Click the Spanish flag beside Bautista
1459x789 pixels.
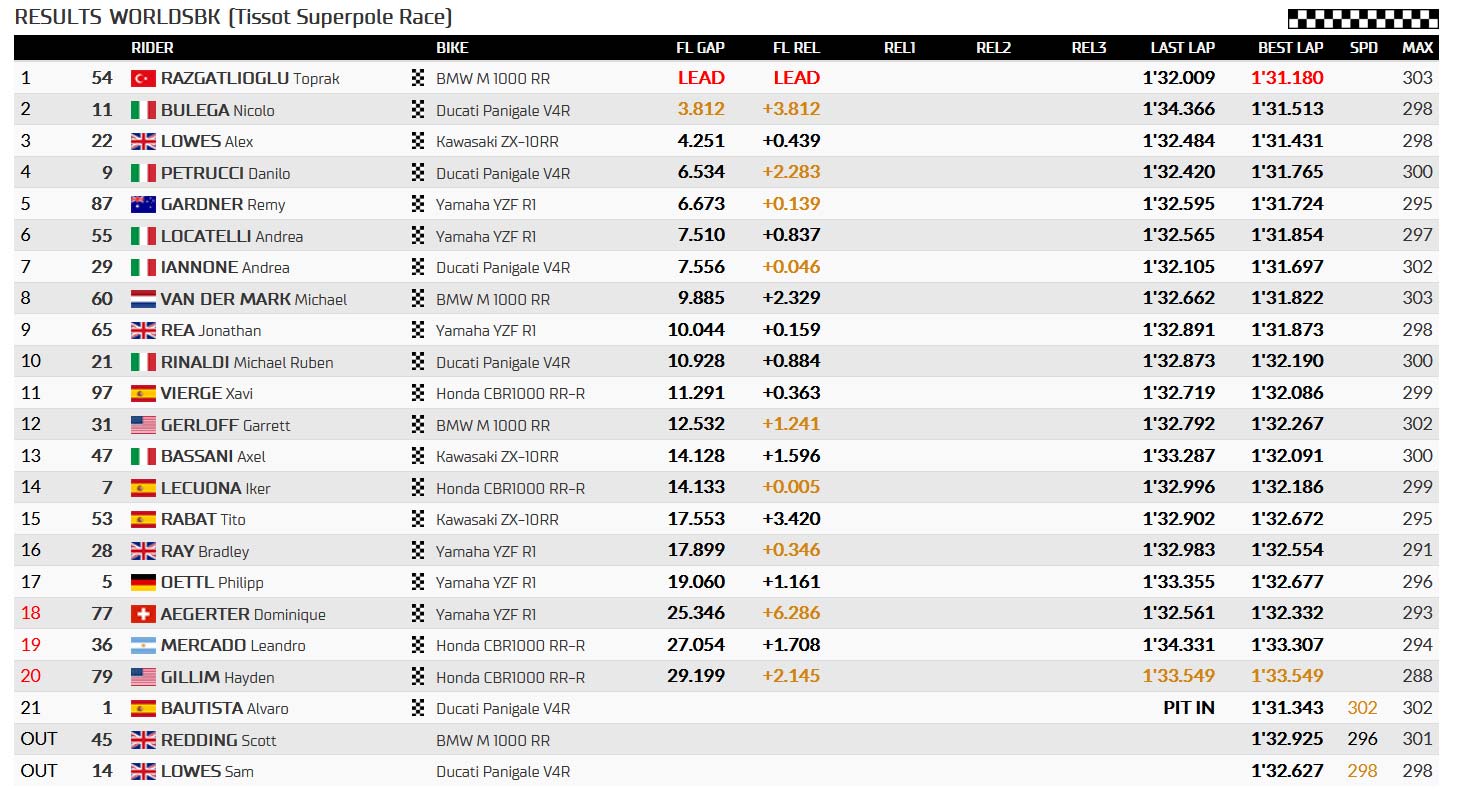(x=143, y=708)
